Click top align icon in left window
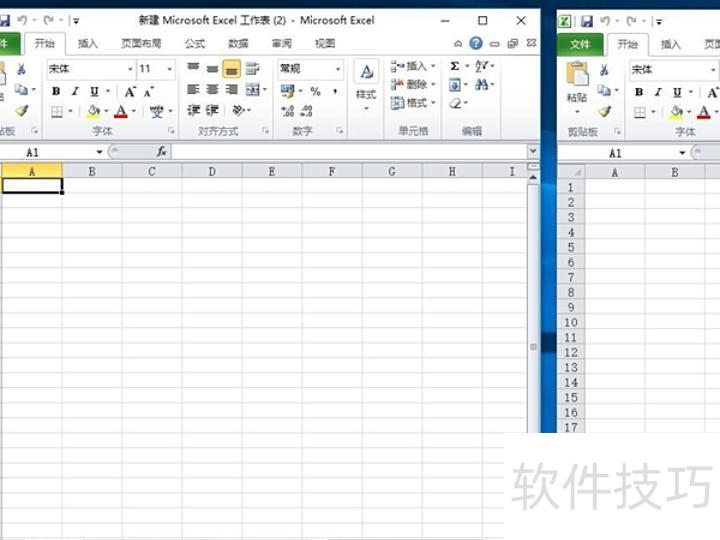 coord(193,68)
